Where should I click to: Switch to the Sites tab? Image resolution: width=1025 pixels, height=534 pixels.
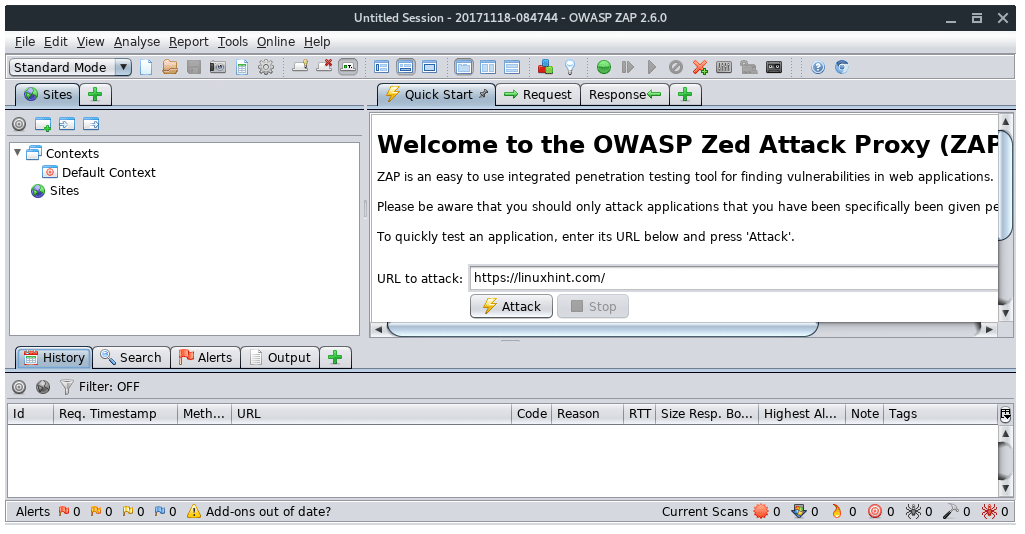tap(48, 95)
